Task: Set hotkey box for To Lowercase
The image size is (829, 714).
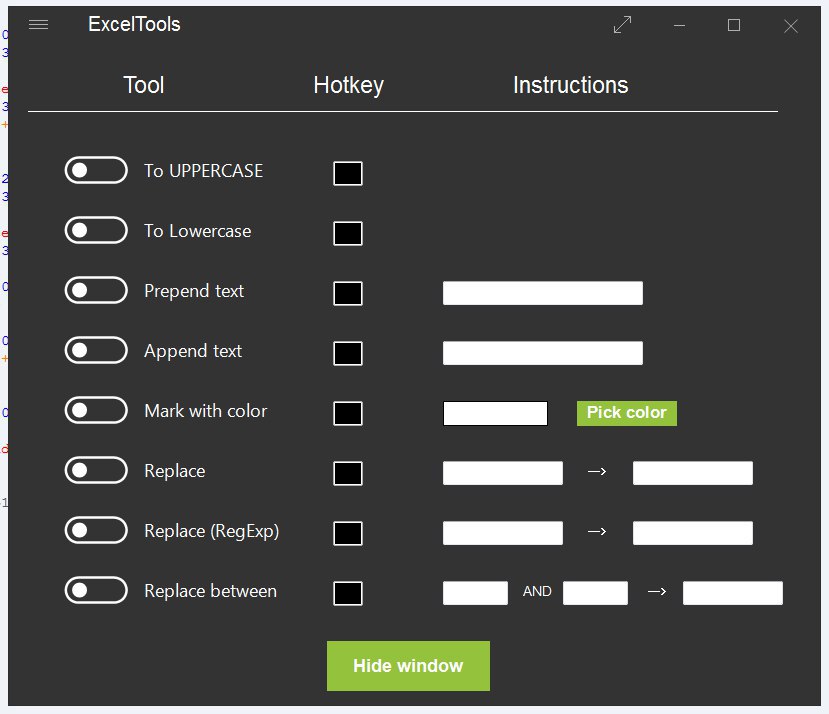Action: tap(348, 233)
